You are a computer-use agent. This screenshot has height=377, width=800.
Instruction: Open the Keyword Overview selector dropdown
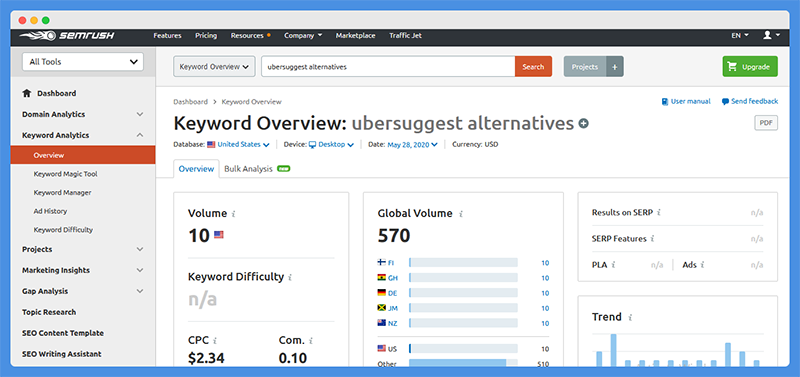pos(214,67)
